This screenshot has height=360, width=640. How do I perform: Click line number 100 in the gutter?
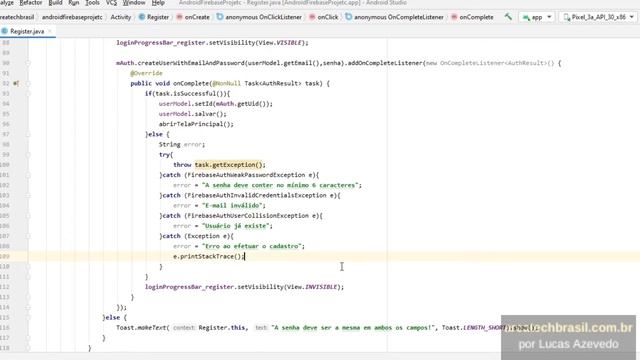[x=5, y=165]
